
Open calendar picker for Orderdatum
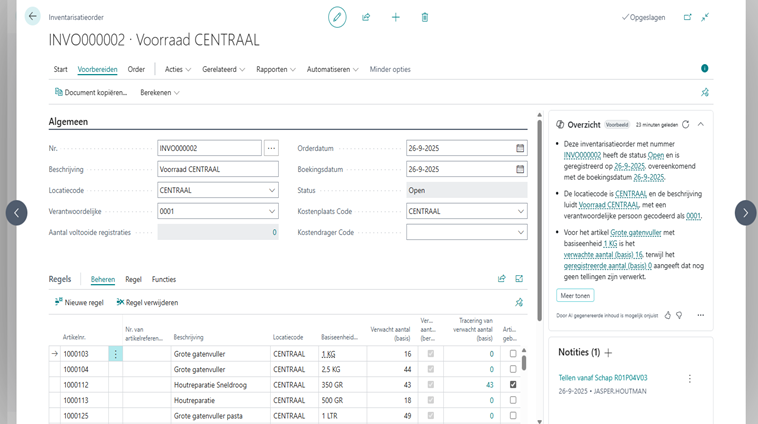520,148
